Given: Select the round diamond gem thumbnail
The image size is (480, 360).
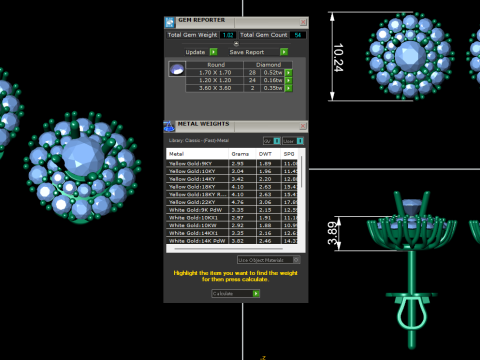Looking at the screenshot, I should (177, 69).
